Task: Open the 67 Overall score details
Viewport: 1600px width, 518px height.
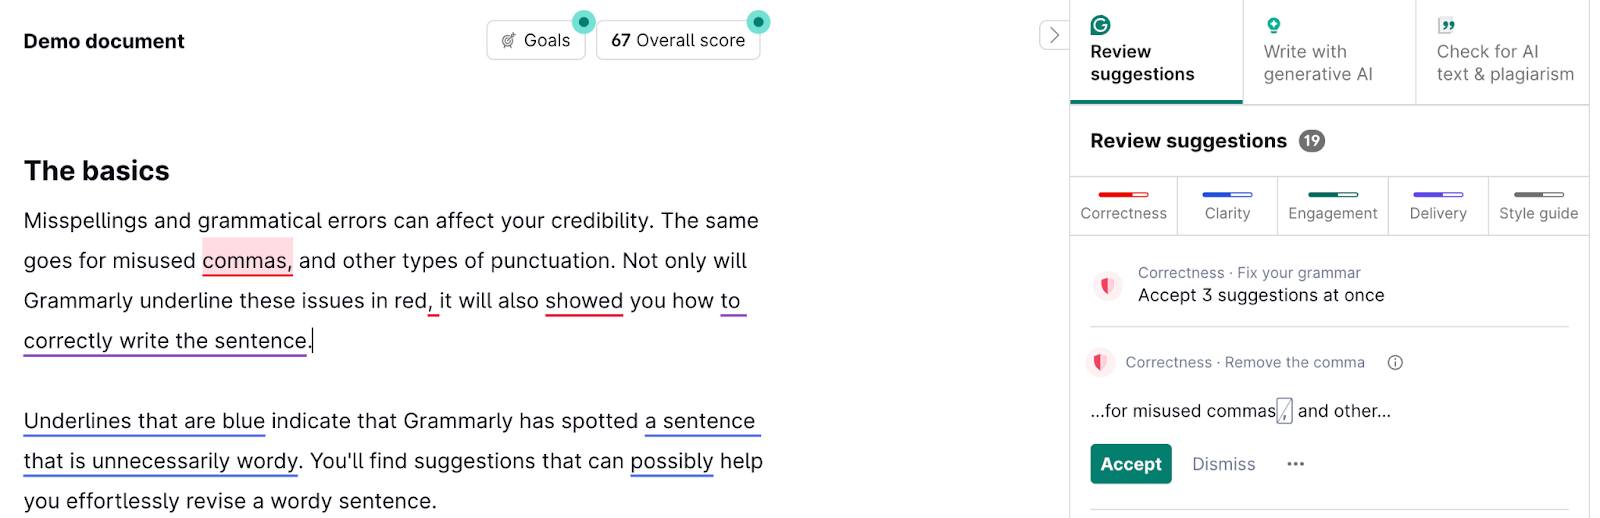Action: click(678, 40)
